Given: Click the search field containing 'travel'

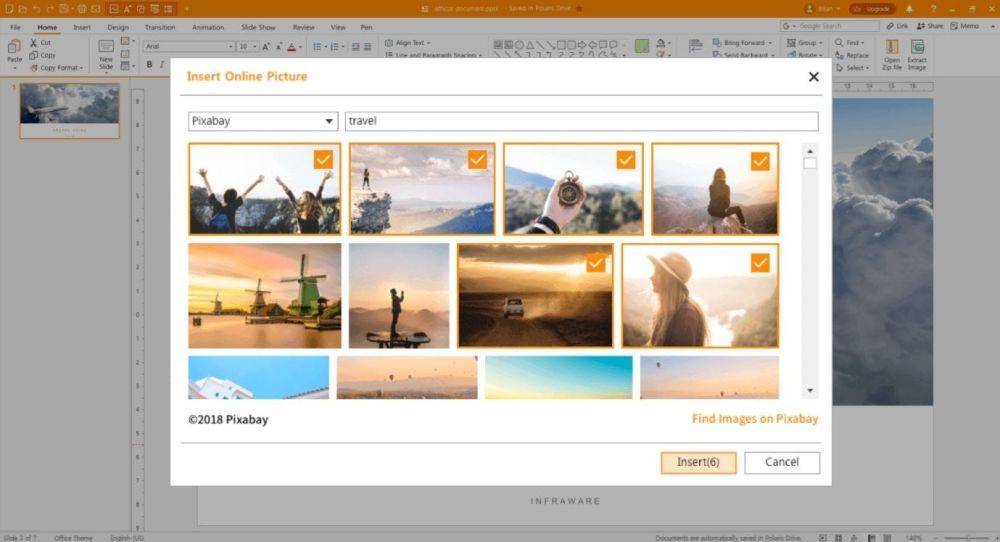Looking at the screenshot, I should click(x=581, y=121).
